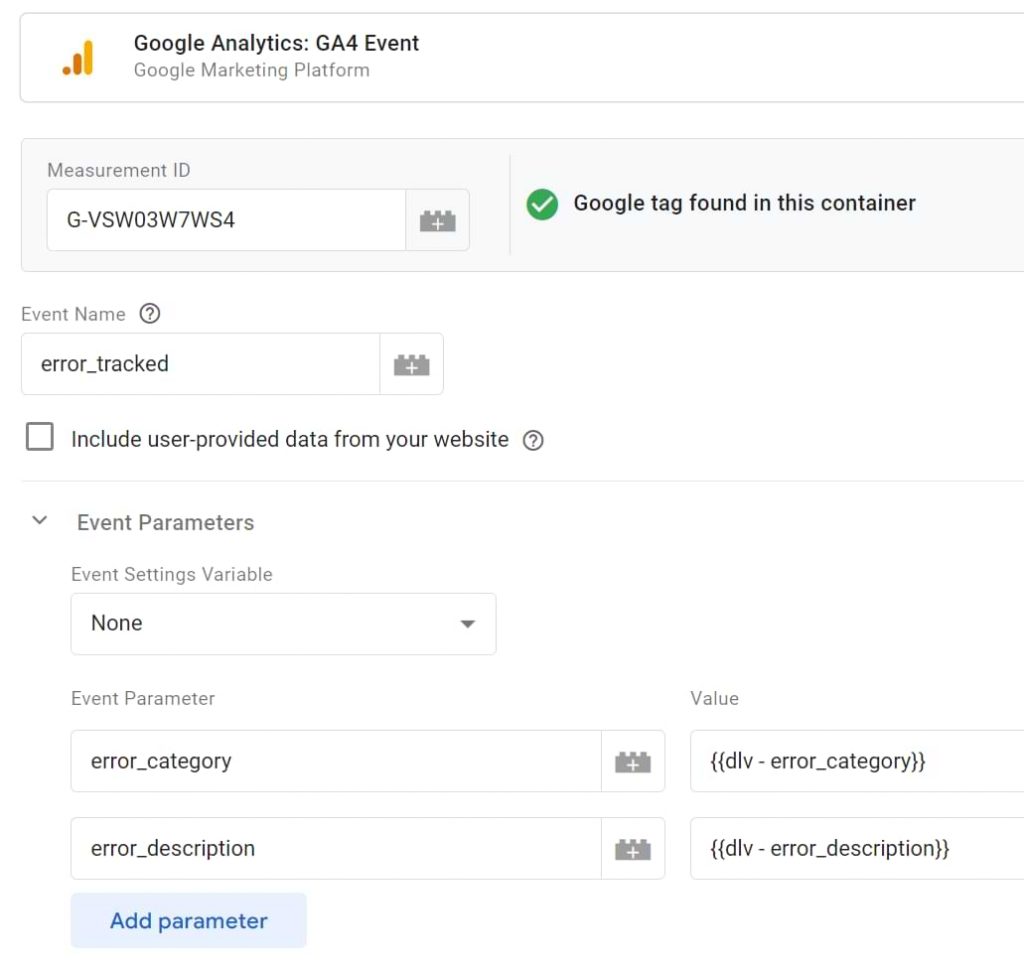Select the Google Analytics: GA4 Event header

(x=277, y=43)
